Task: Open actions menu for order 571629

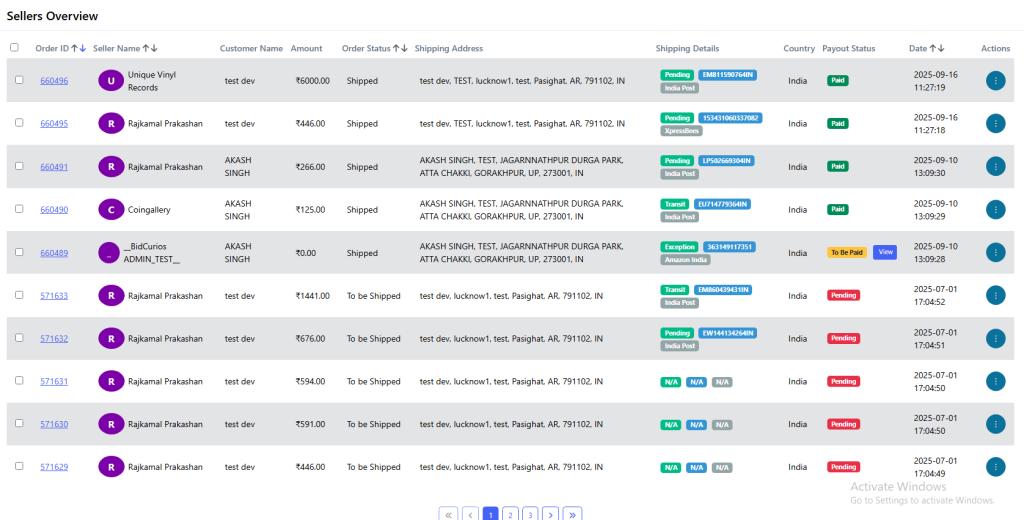Action: coord(995,466)
